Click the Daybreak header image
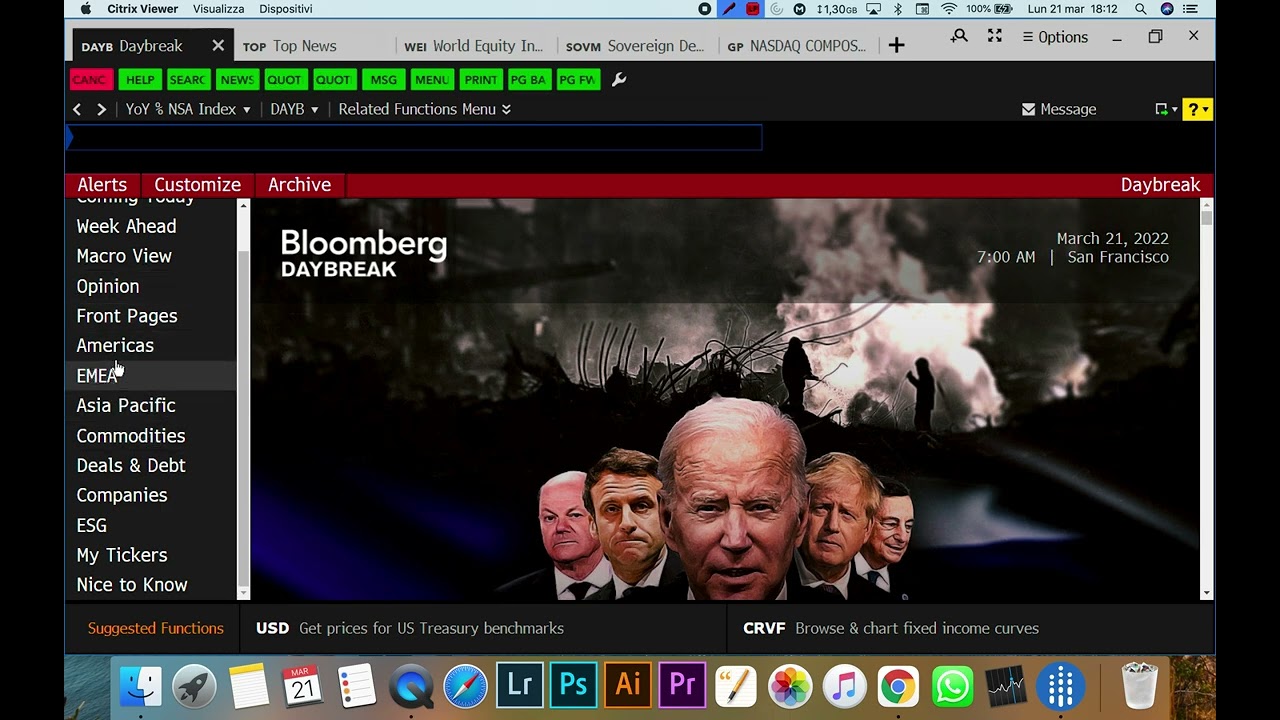This screenshot has height=720, width=1280. [725, 400]
